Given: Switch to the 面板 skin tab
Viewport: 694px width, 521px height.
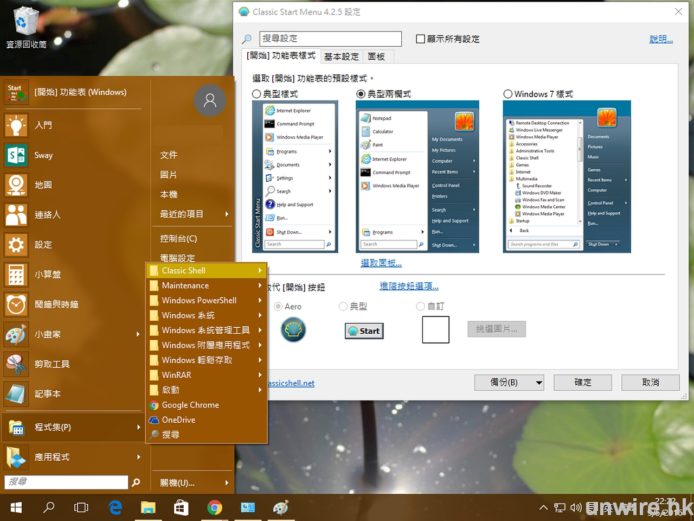Looking at the screenshot, I should coord(377,57).
